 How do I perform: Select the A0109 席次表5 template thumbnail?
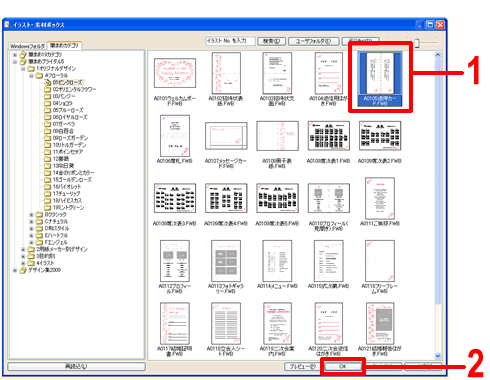277,198
